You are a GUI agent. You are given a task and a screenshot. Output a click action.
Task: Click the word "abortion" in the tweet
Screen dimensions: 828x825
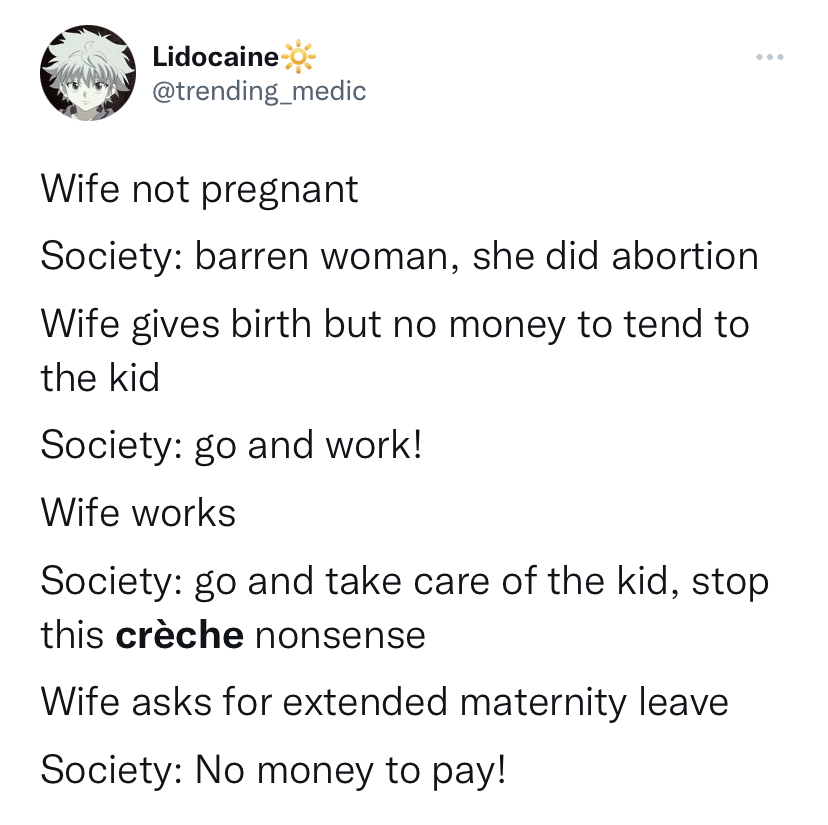tap(685, 256)
